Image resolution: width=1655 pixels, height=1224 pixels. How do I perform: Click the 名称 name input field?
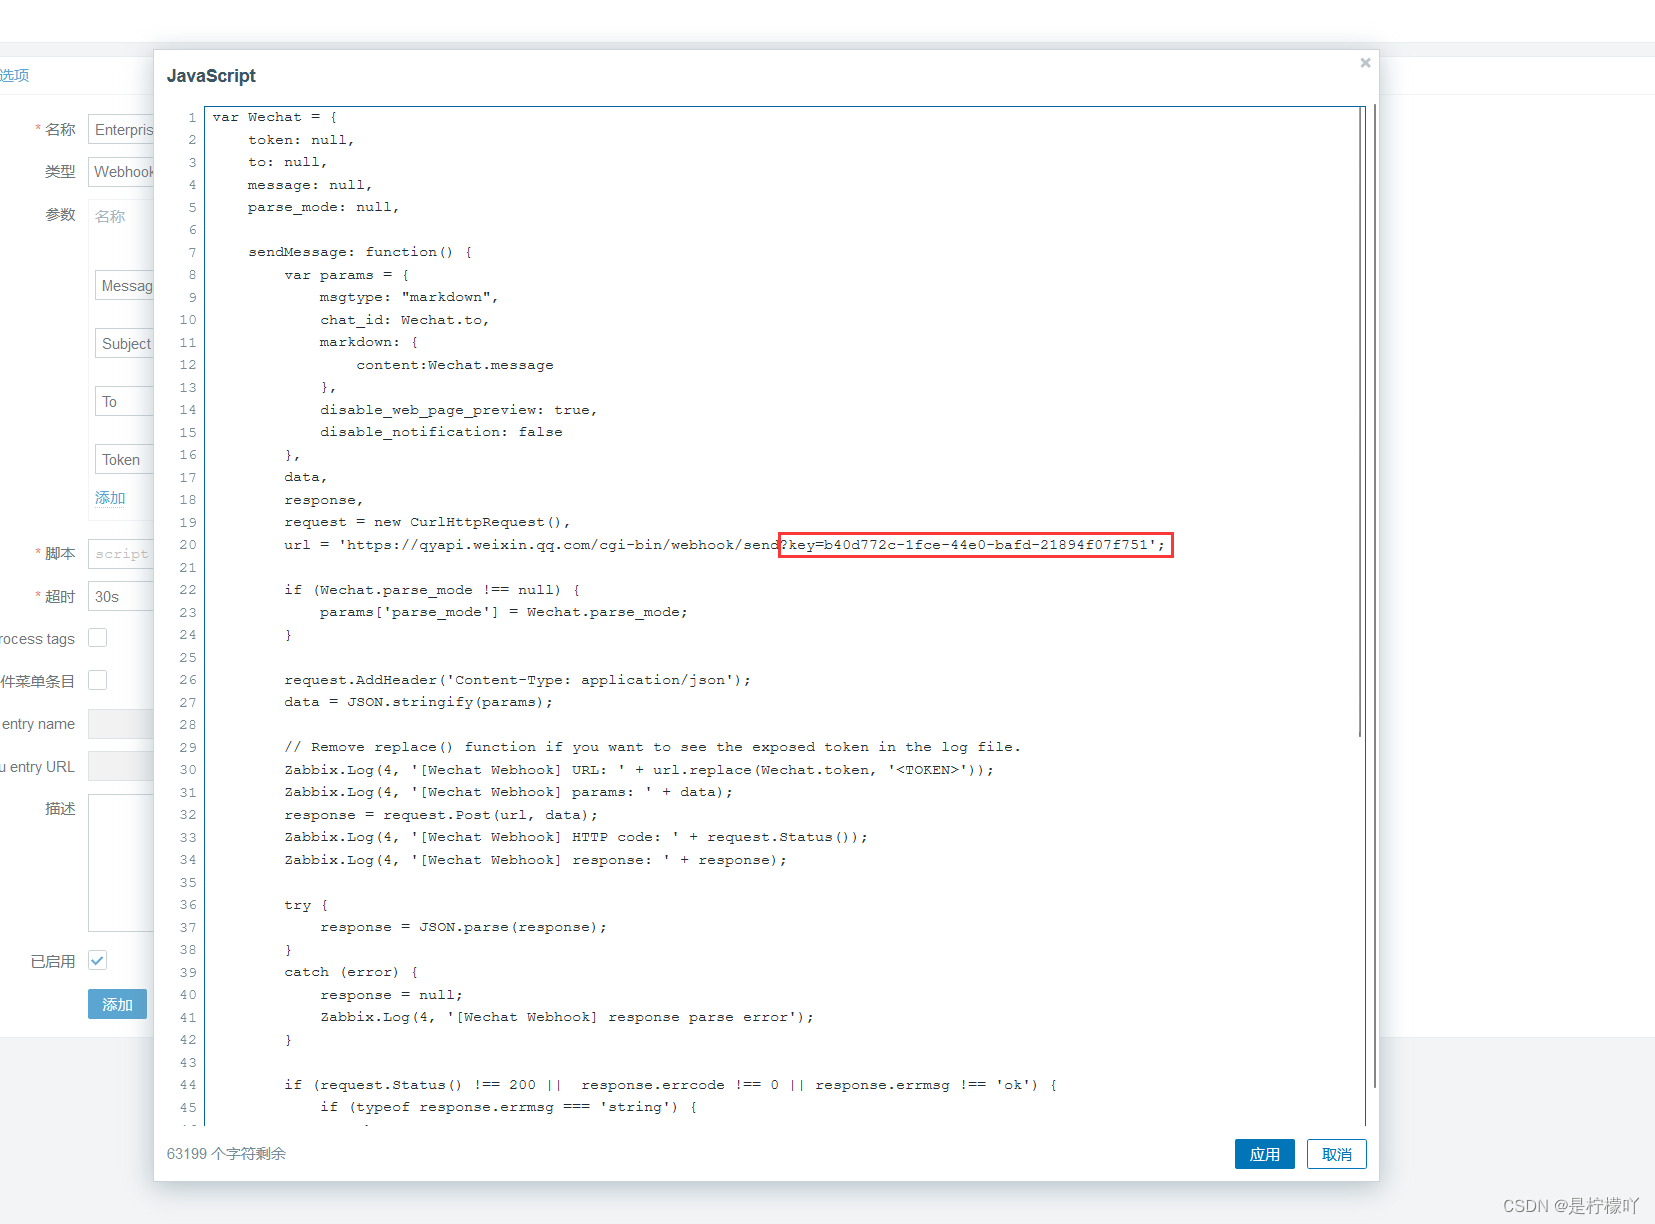click(121, 130)
